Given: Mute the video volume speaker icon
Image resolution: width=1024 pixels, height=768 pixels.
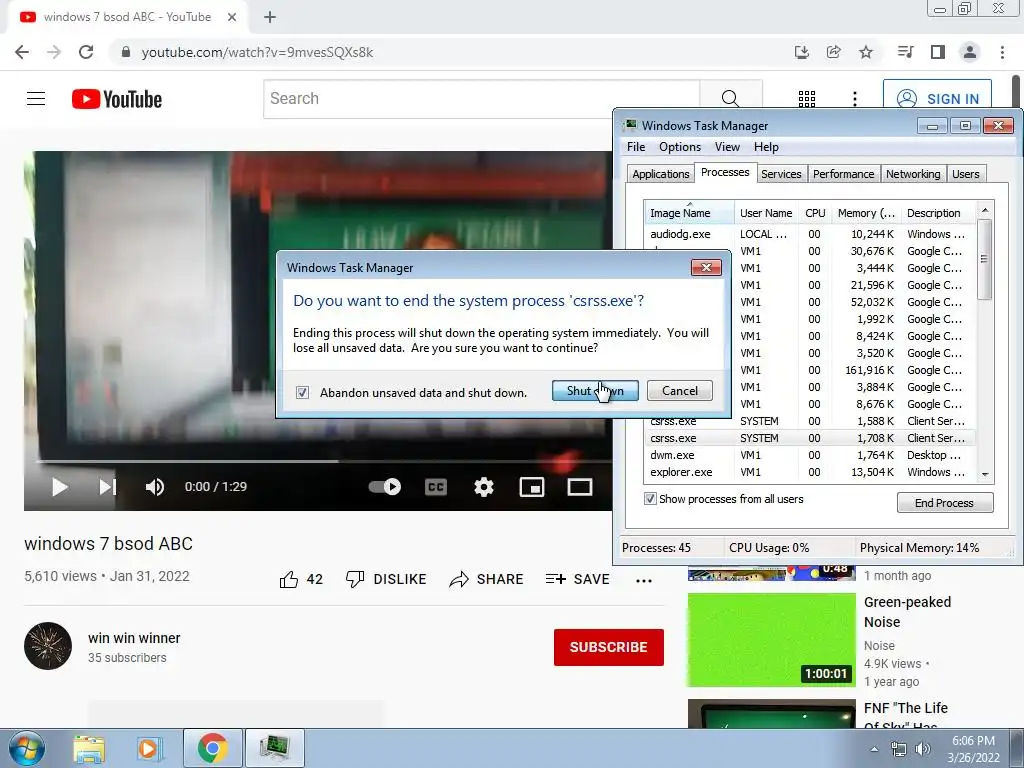Looking at the screenshot, I should tap(155, 487).
